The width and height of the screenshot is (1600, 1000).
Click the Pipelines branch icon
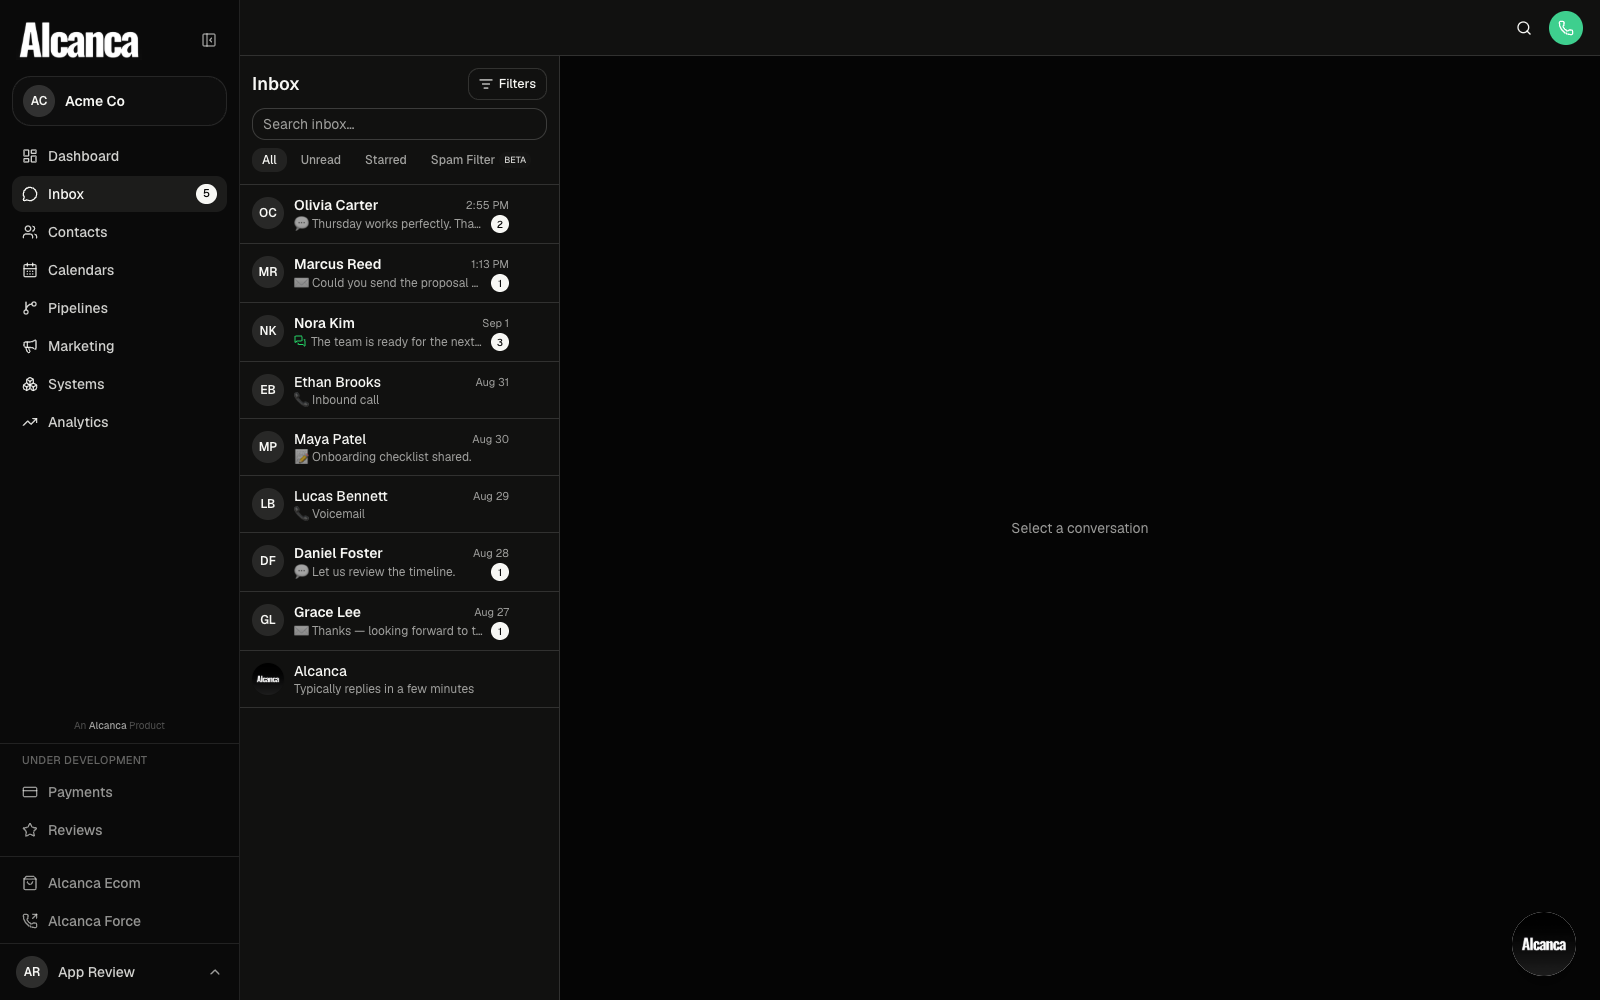click(x=30, y=308)
